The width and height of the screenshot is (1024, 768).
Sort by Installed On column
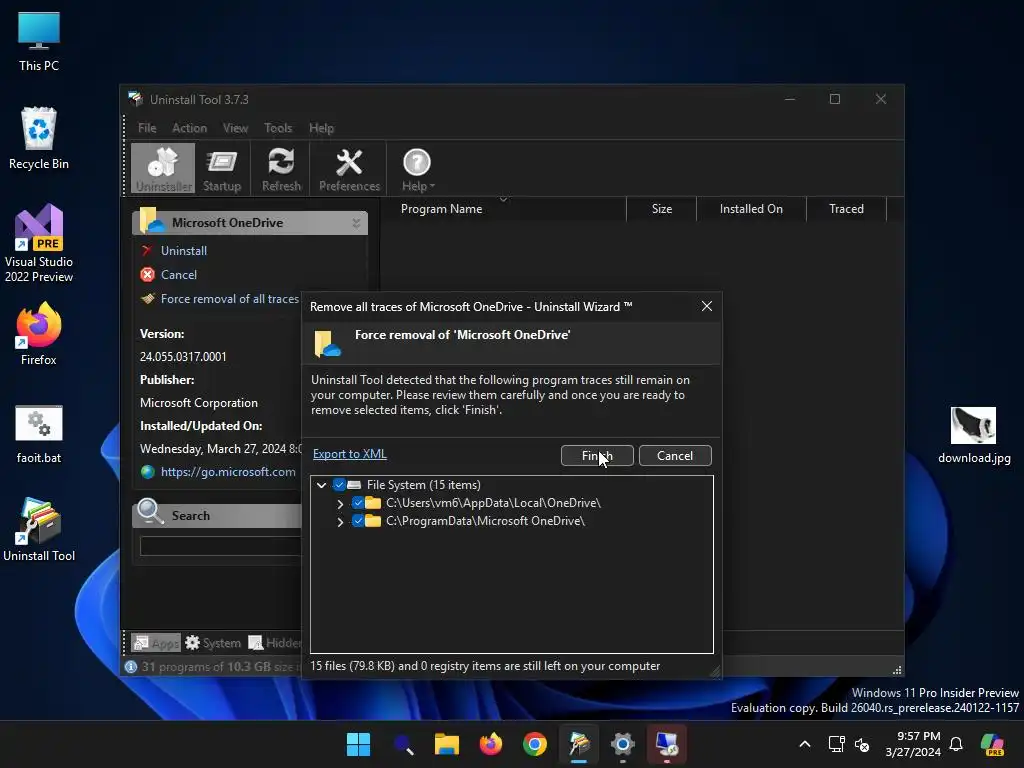pos(751,209)
